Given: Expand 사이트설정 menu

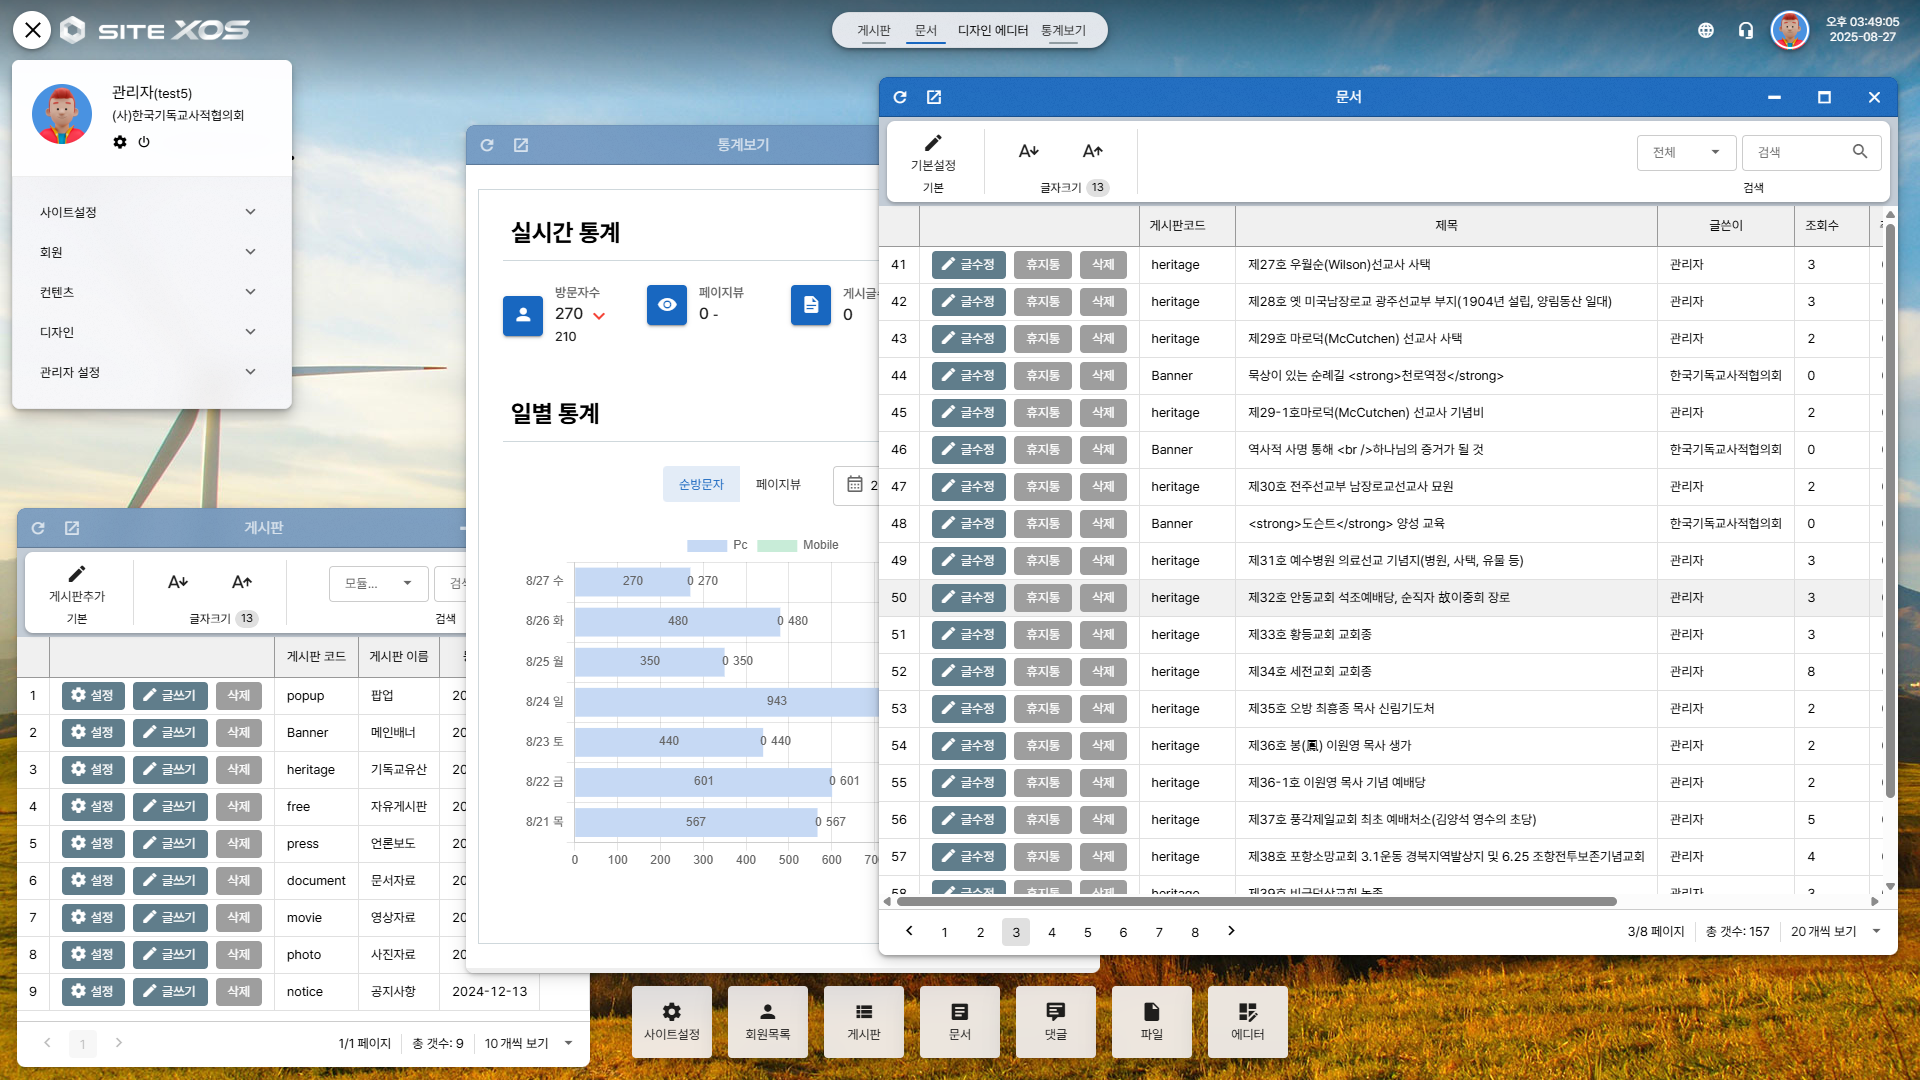Looking at the screenshot, I should (x=148, y=212).
